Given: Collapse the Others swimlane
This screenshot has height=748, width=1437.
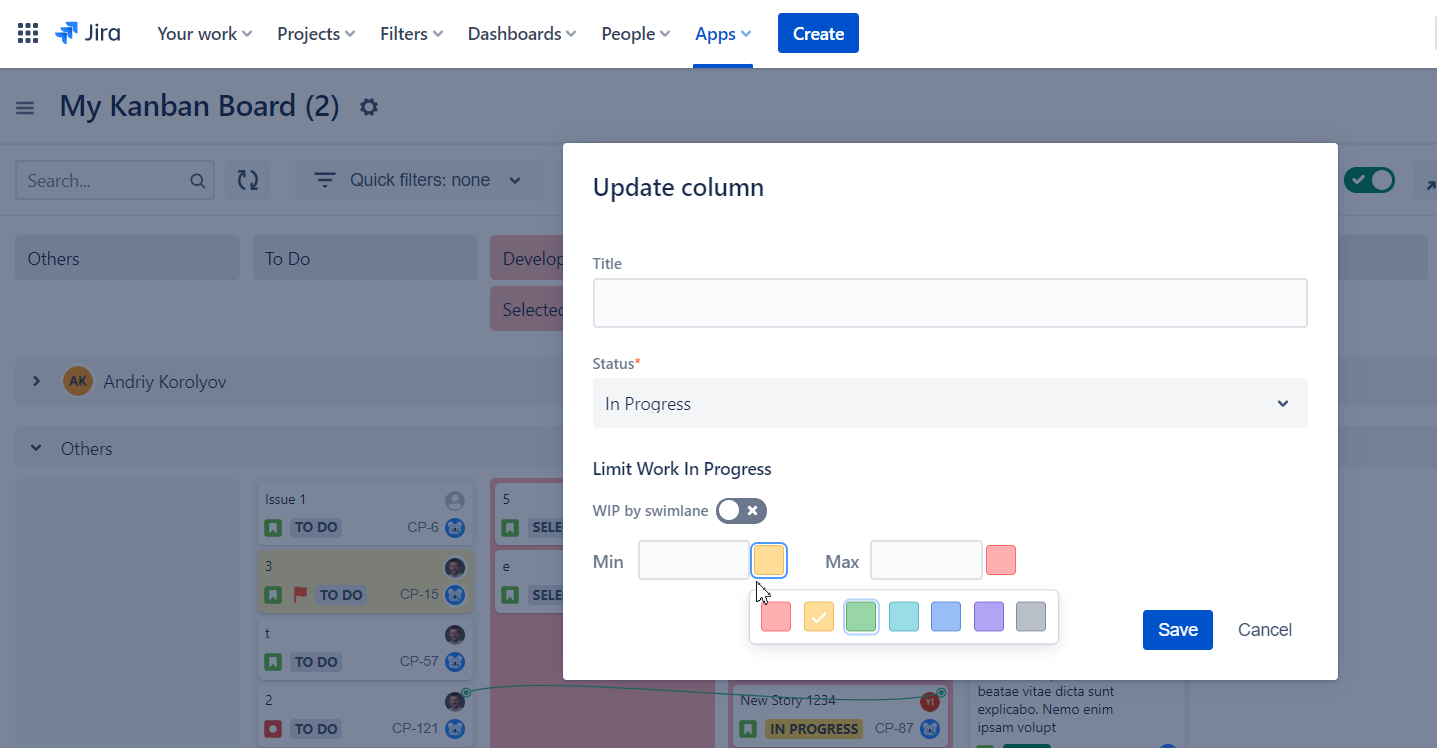Looking at the screenshot, I should click(x=36, y=448).
